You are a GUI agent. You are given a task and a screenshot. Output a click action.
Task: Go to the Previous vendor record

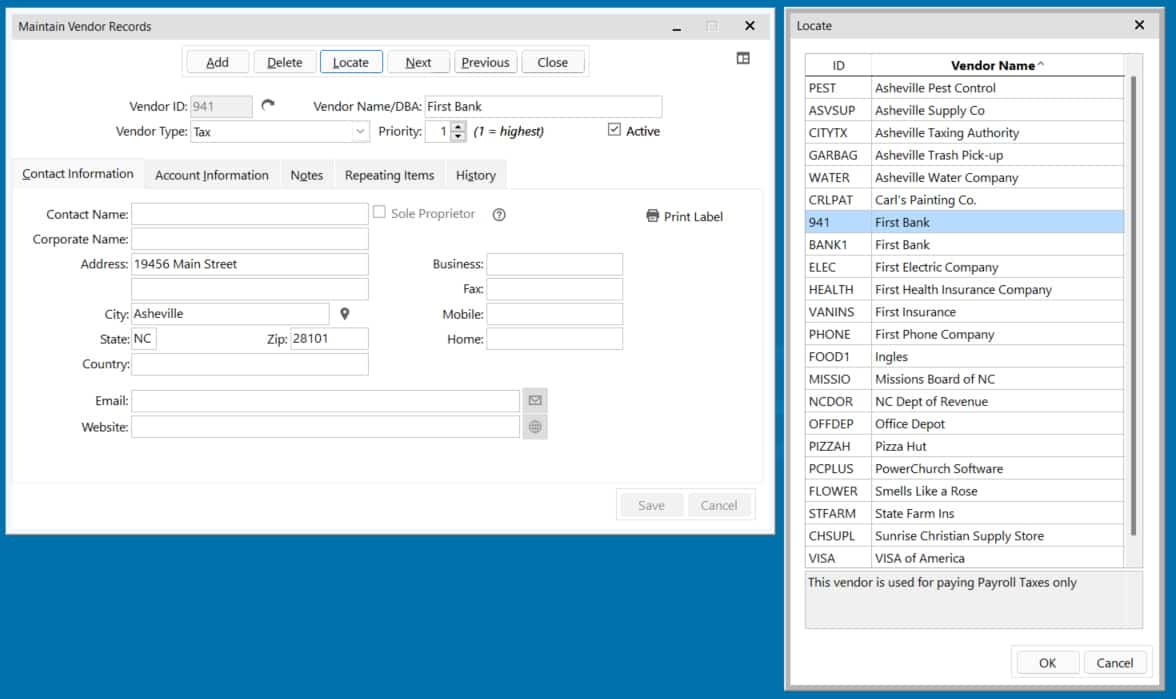485,62
